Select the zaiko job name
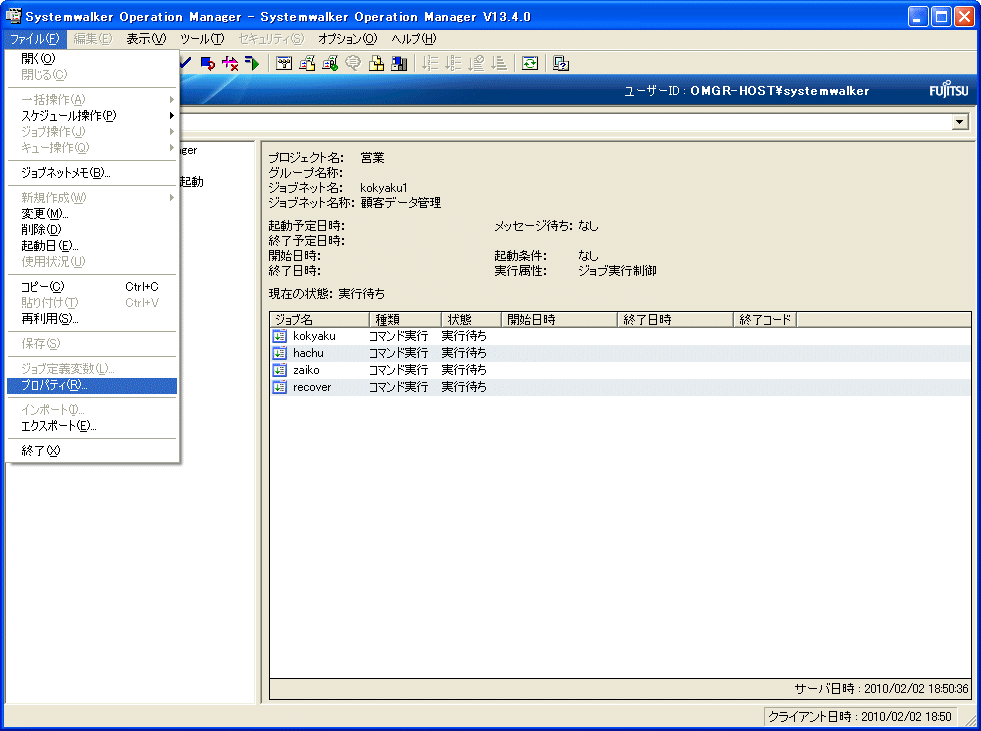 [x=306, y=370]
